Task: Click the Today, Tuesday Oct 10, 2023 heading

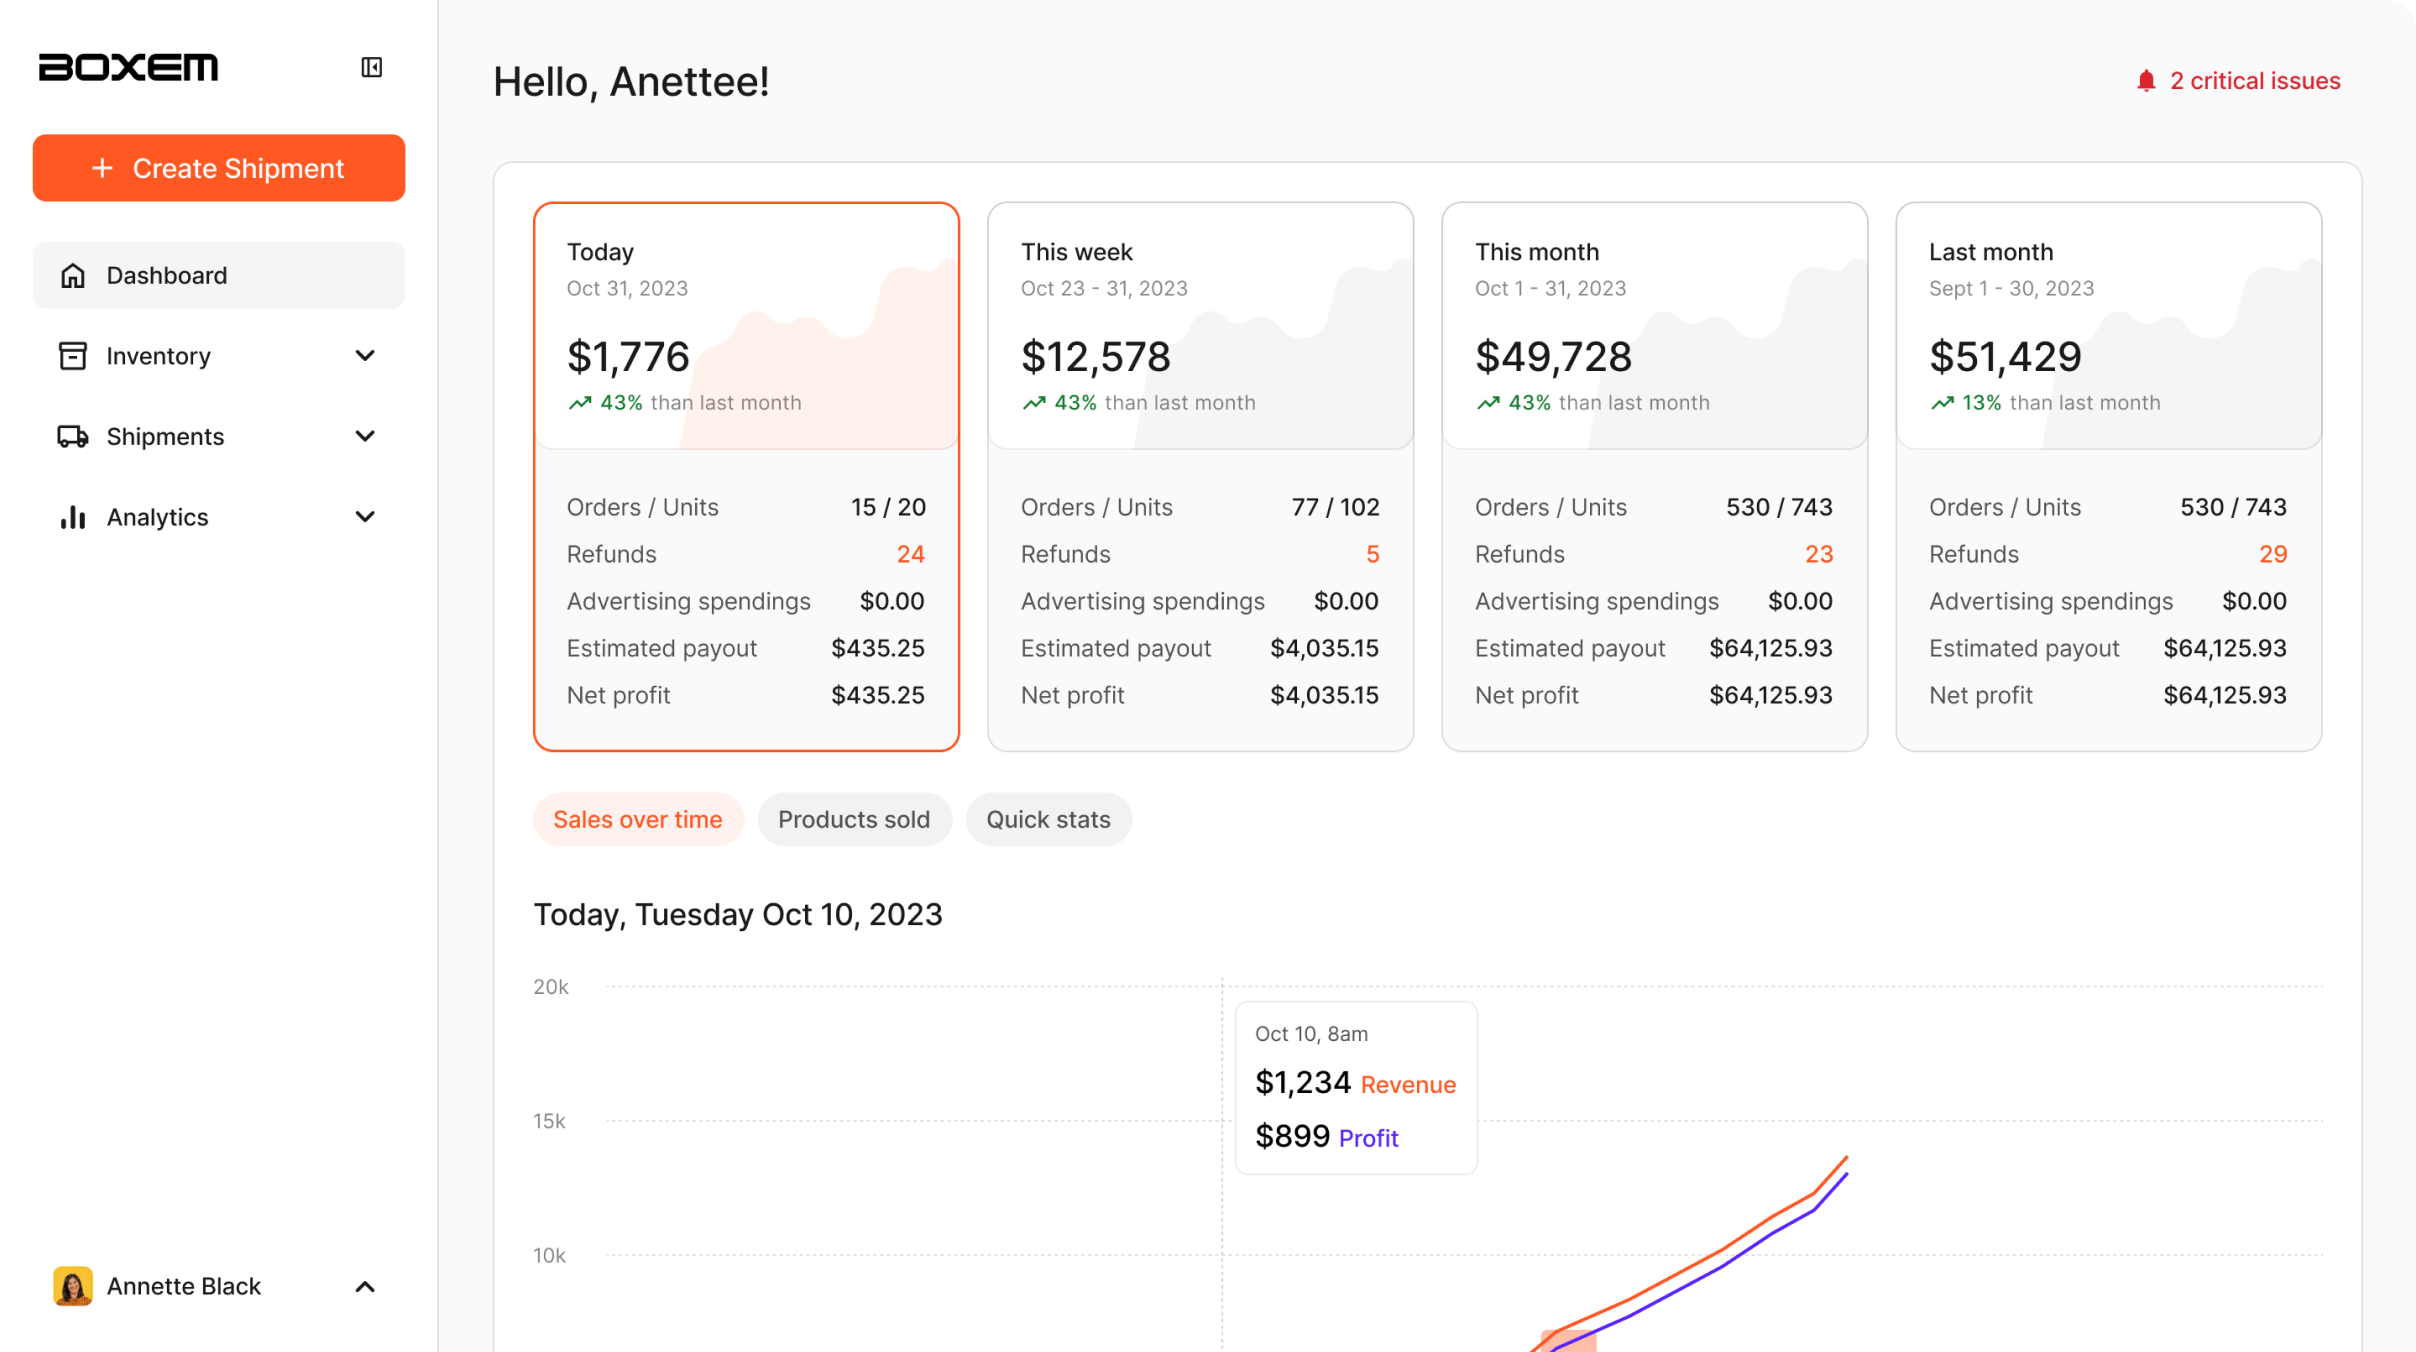Action: click(738, 914)
